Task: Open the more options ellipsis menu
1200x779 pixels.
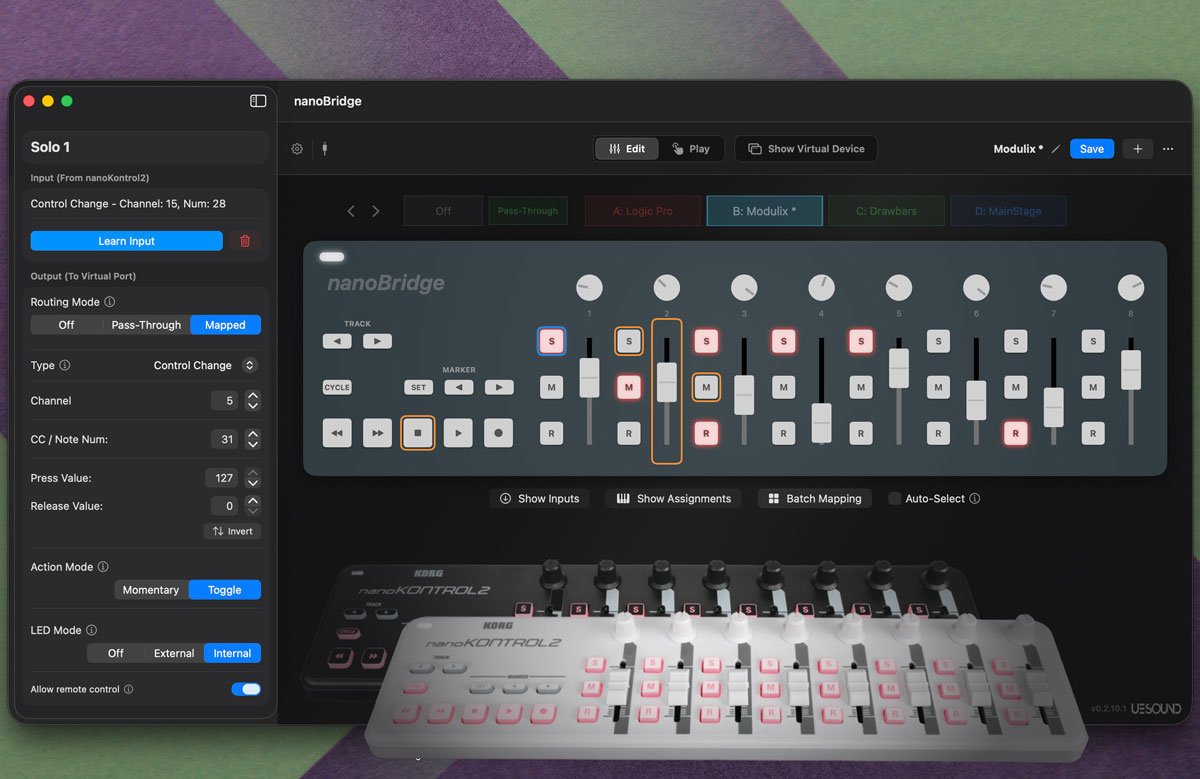Action: point(1168,149)
